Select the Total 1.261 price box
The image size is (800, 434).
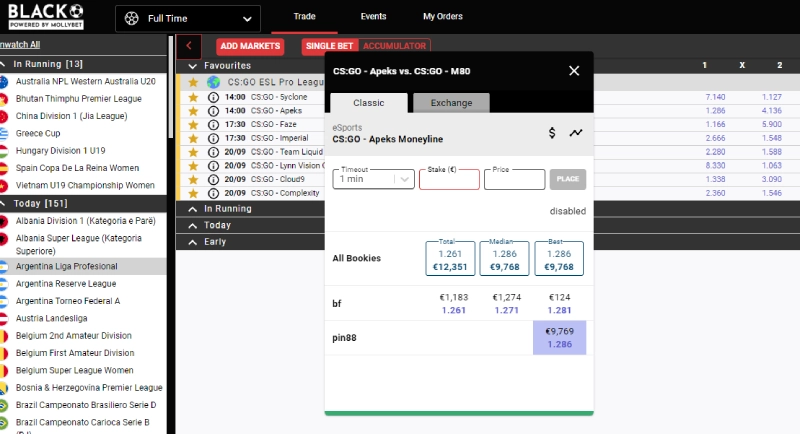pyautogui.click(x=450, y=259)
